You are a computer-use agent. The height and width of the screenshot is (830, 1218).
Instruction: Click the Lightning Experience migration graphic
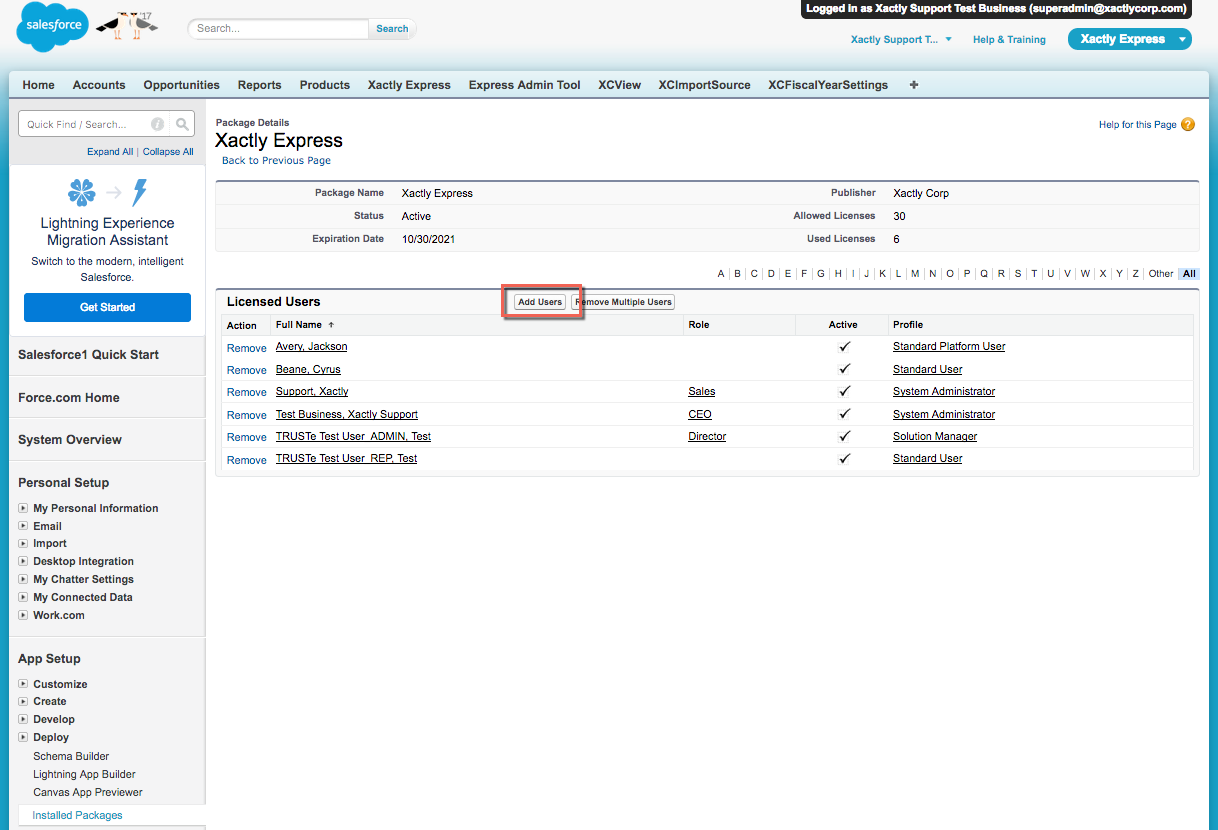(x=107, y=192)
